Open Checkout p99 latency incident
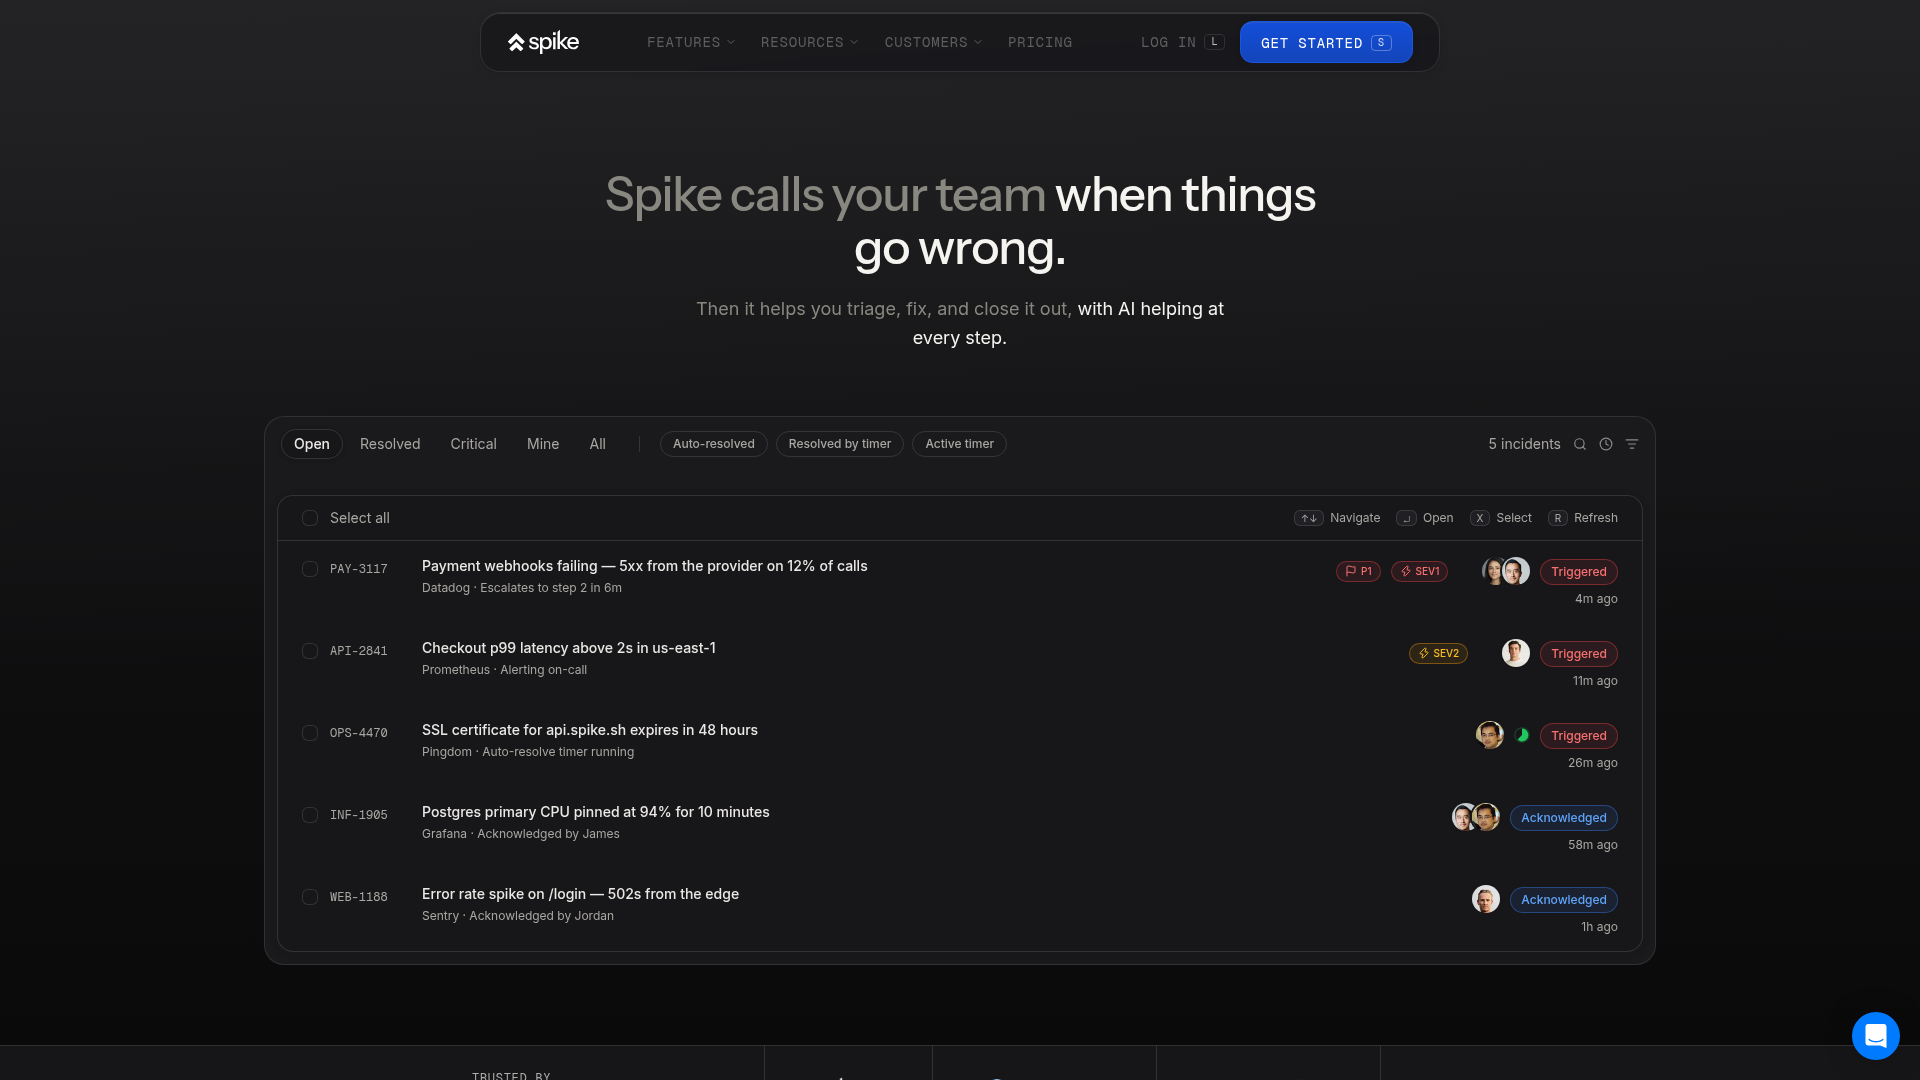Viewport: 1920px width, 1080px height. click(569, 648)
